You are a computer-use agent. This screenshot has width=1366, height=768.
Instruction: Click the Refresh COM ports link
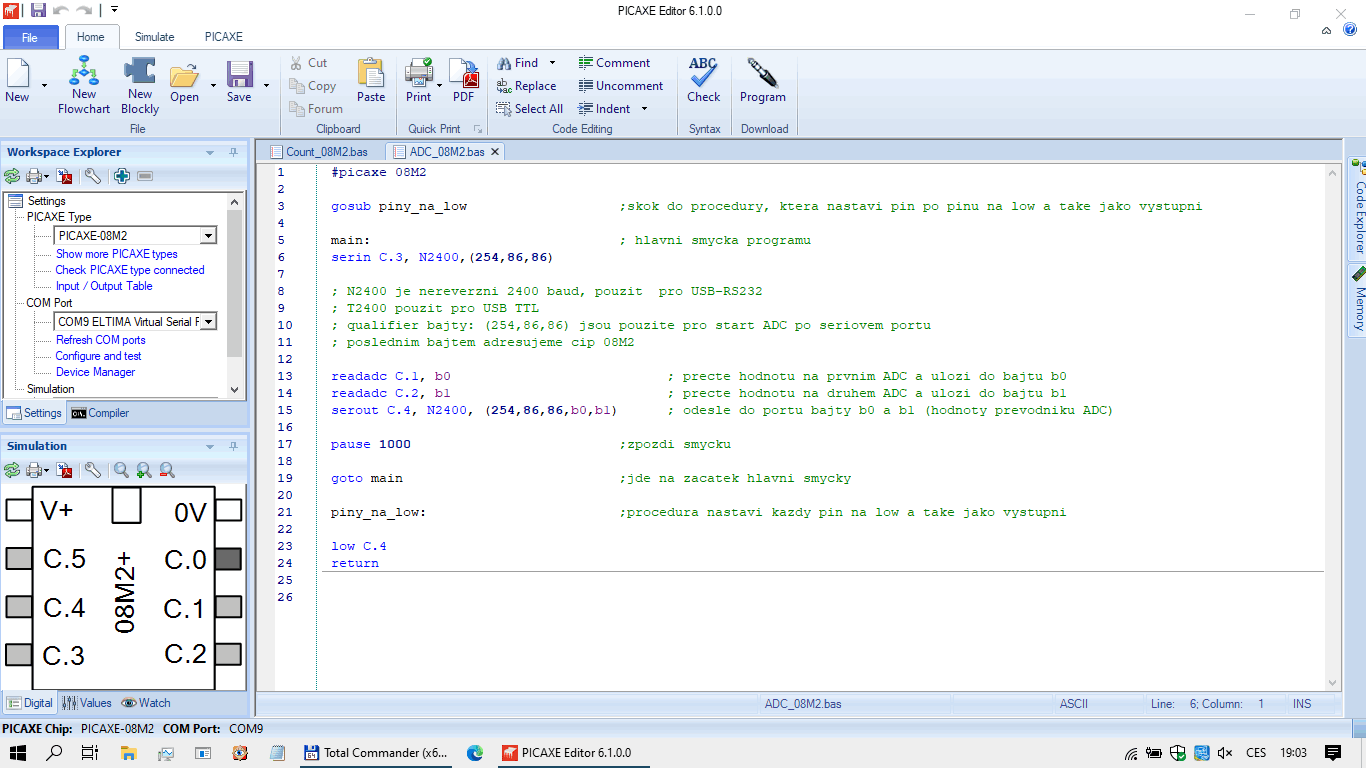100,340
